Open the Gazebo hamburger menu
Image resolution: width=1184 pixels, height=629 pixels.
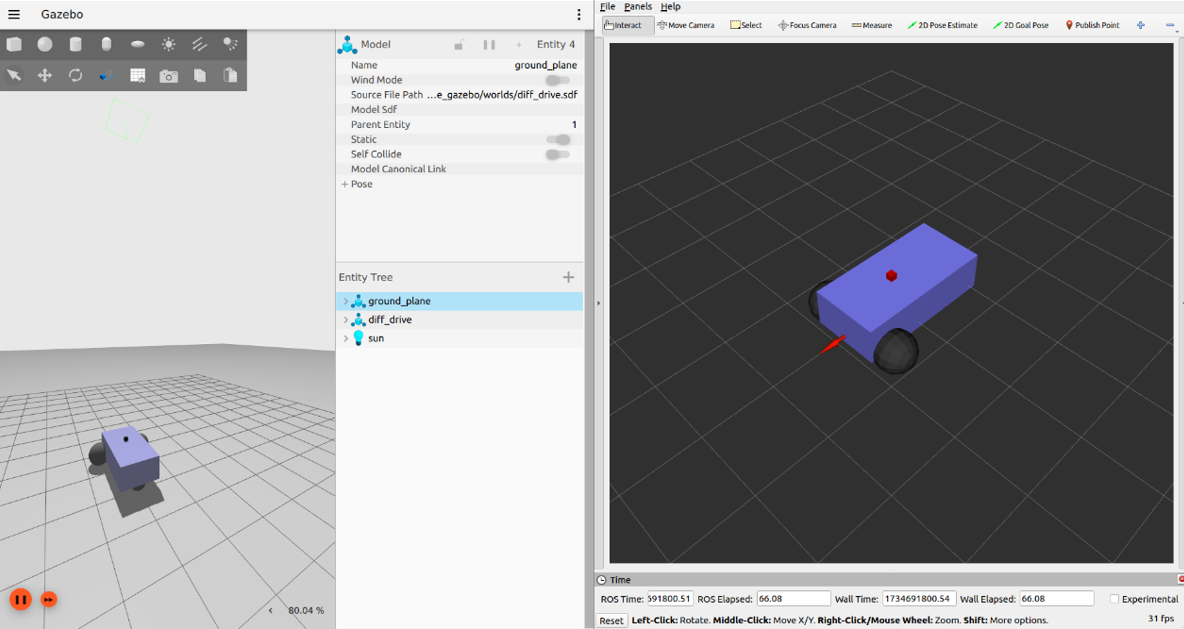(14, 15)
